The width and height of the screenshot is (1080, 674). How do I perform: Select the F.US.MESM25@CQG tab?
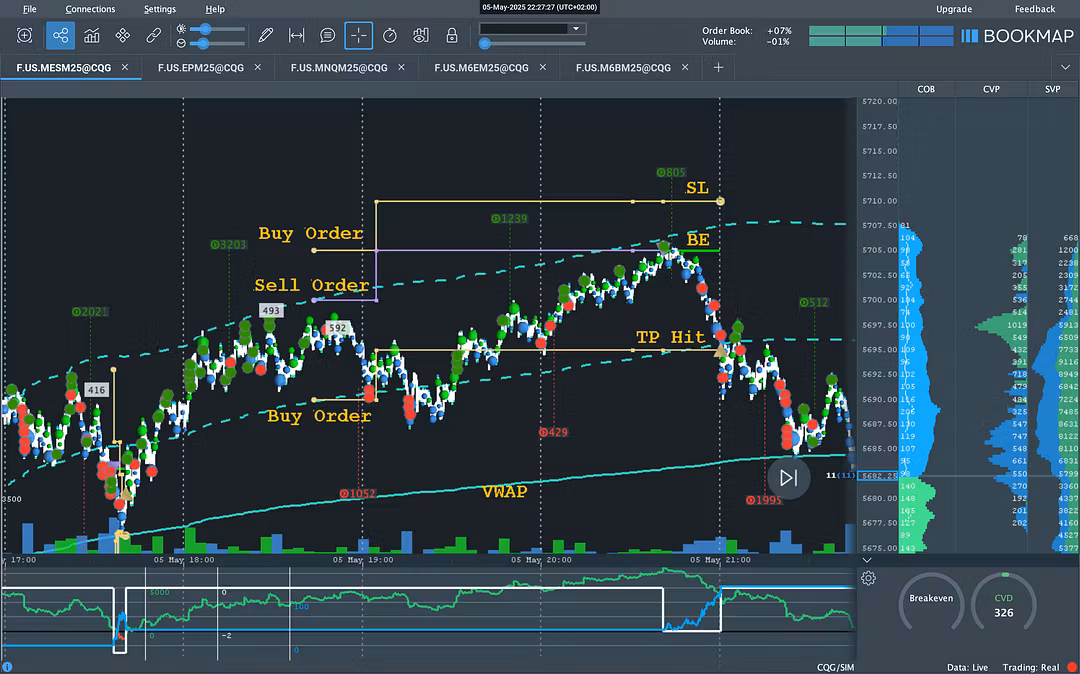coord(63,67)
